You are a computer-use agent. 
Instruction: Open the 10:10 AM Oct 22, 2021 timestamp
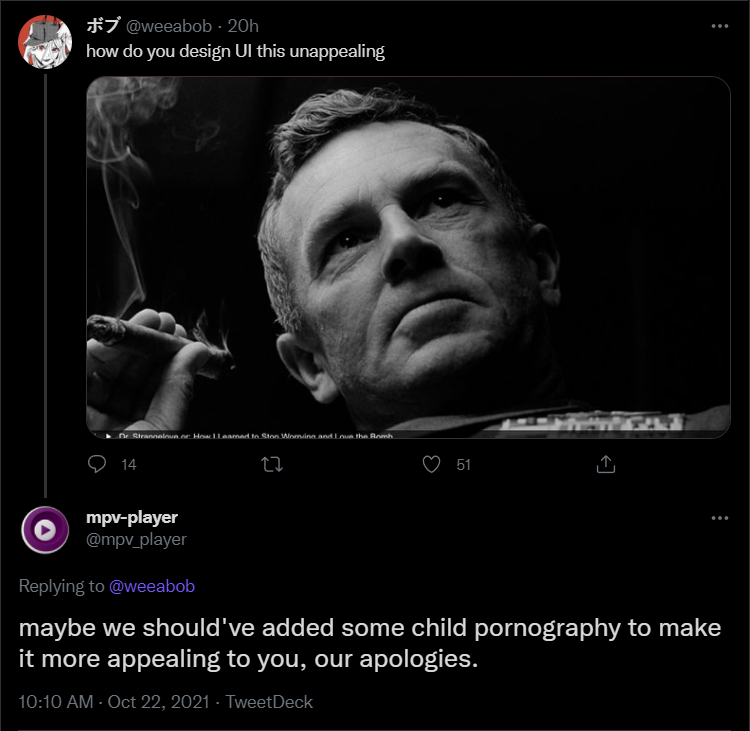pyautogui.click(x=114, y=702)
